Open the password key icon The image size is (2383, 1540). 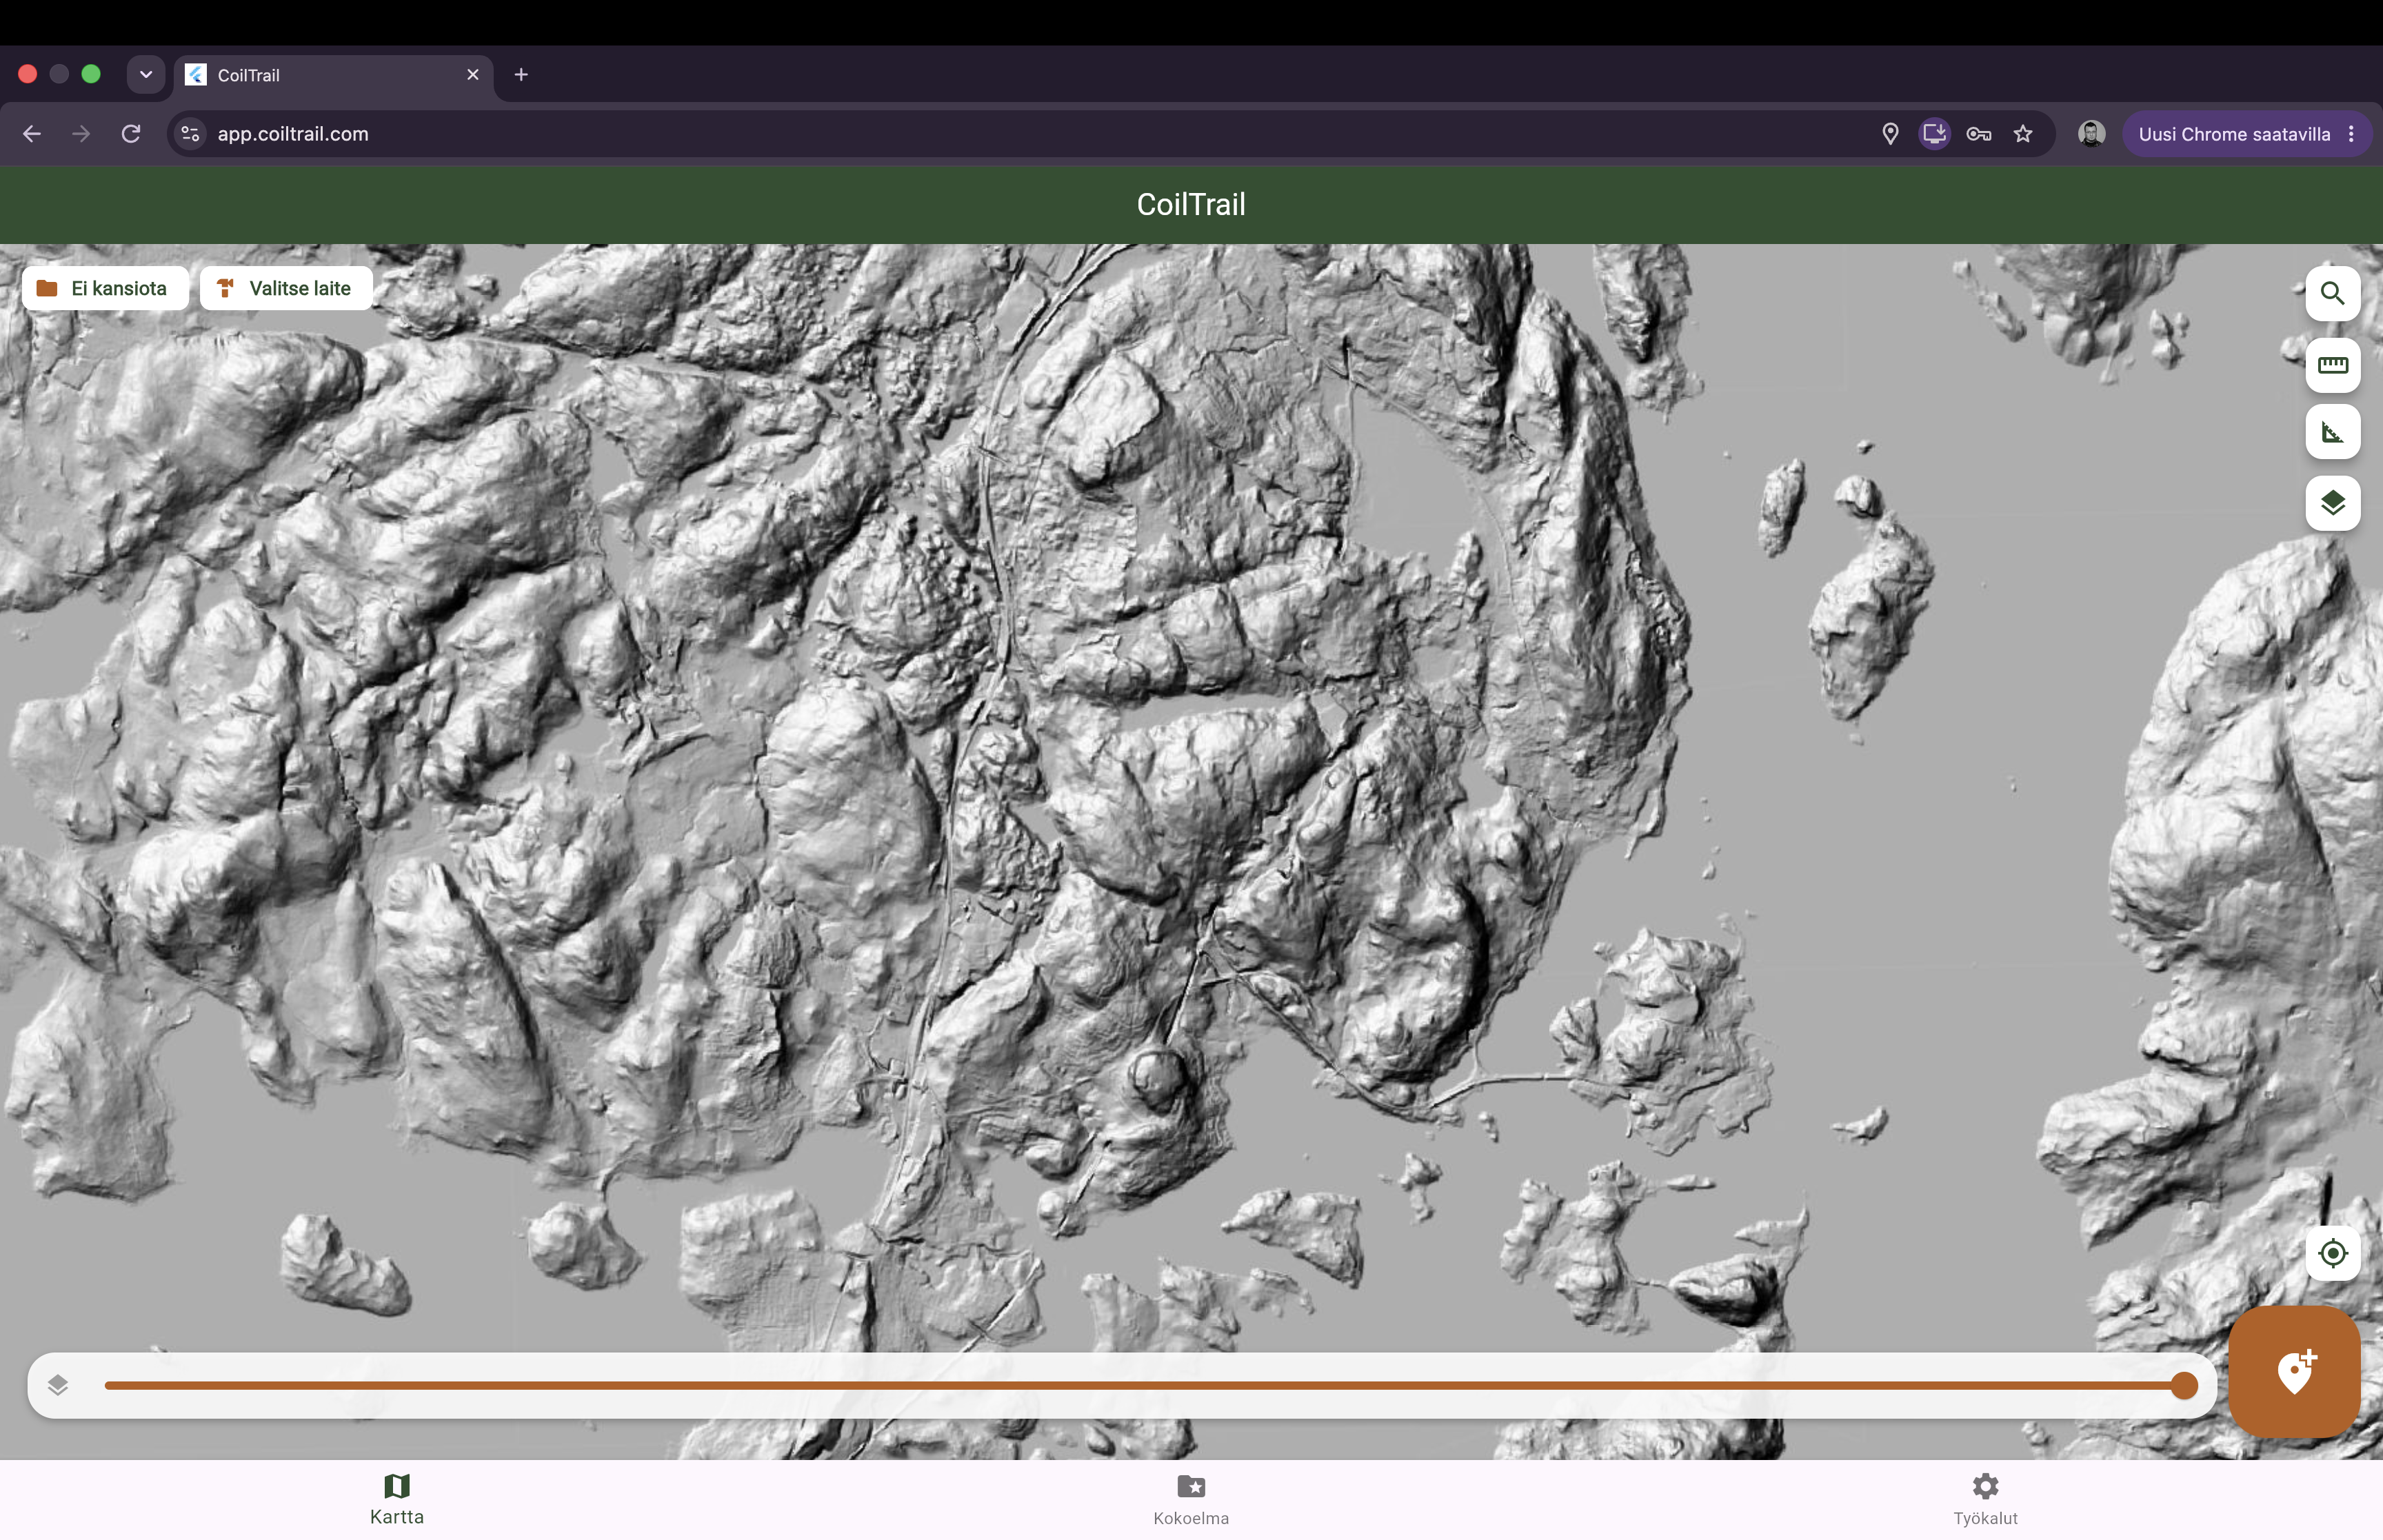(x=1978, y=134)
